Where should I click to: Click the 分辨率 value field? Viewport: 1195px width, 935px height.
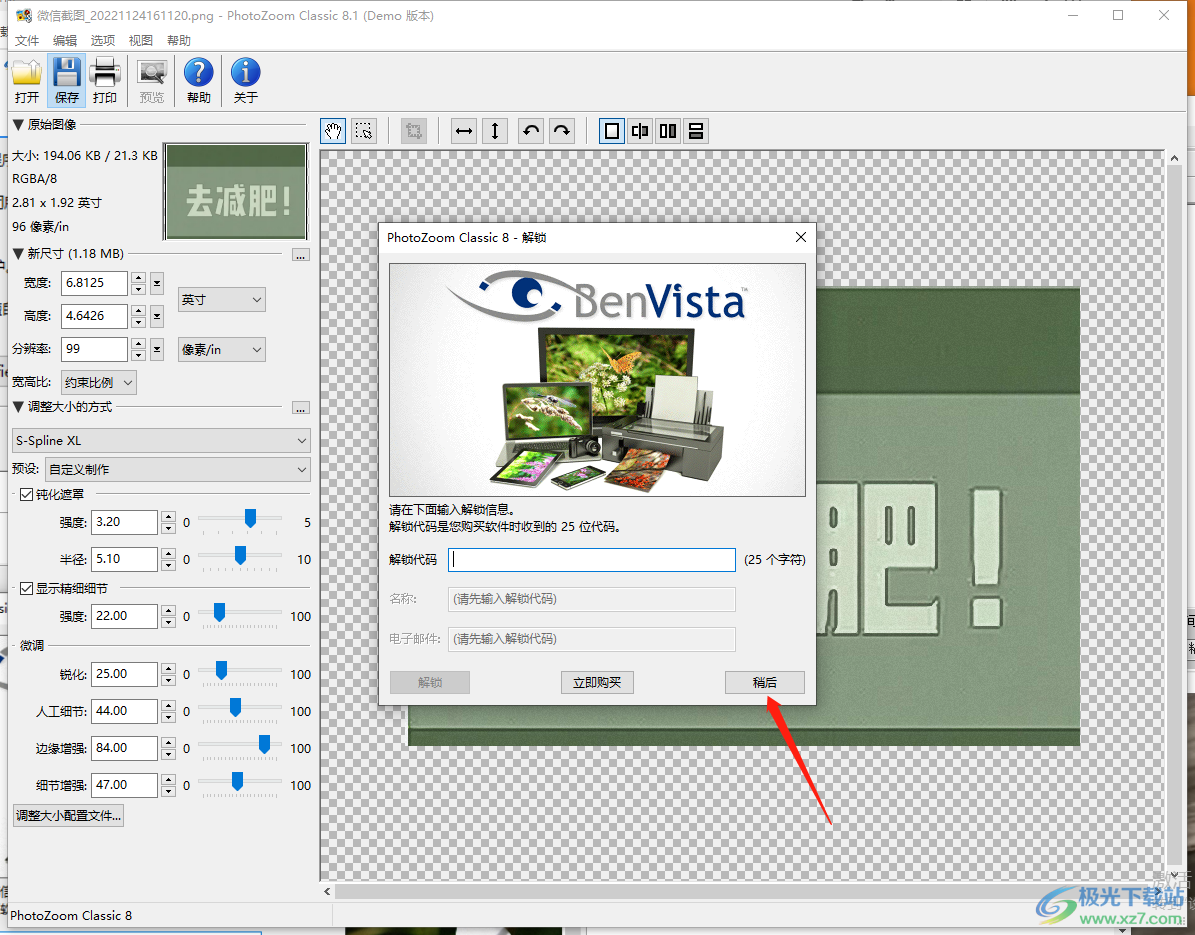coord(95,349)
